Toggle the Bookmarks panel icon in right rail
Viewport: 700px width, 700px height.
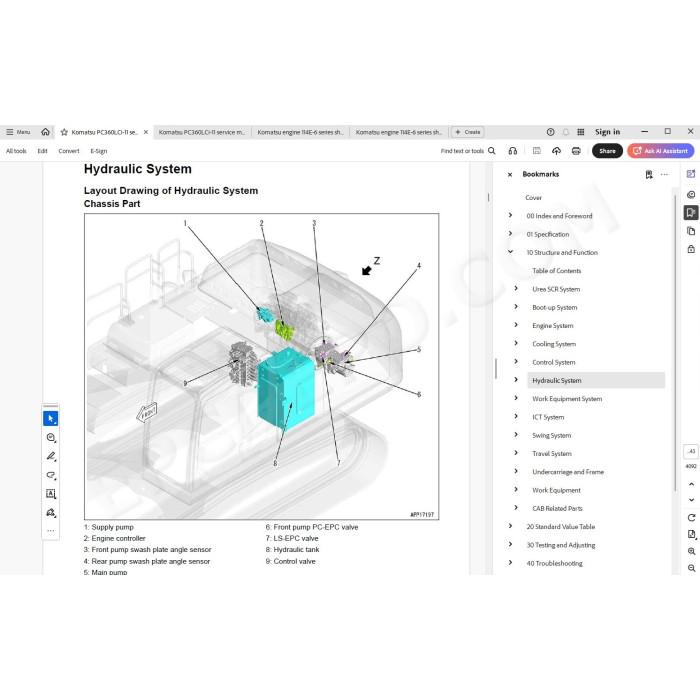(x=691, y=212)
